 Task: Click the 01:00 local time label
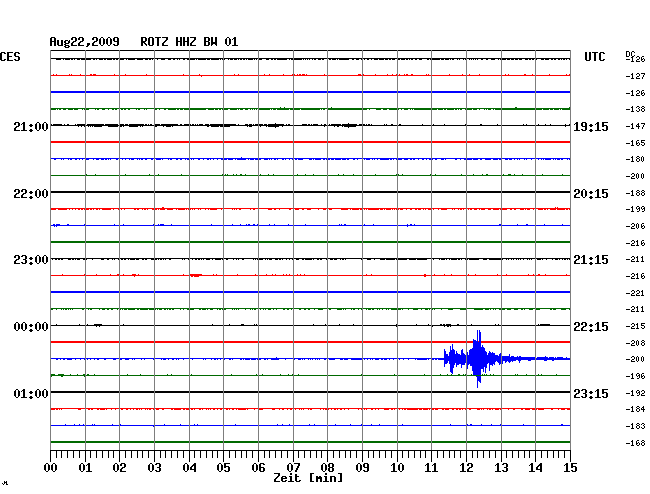[x=31, y=393]
